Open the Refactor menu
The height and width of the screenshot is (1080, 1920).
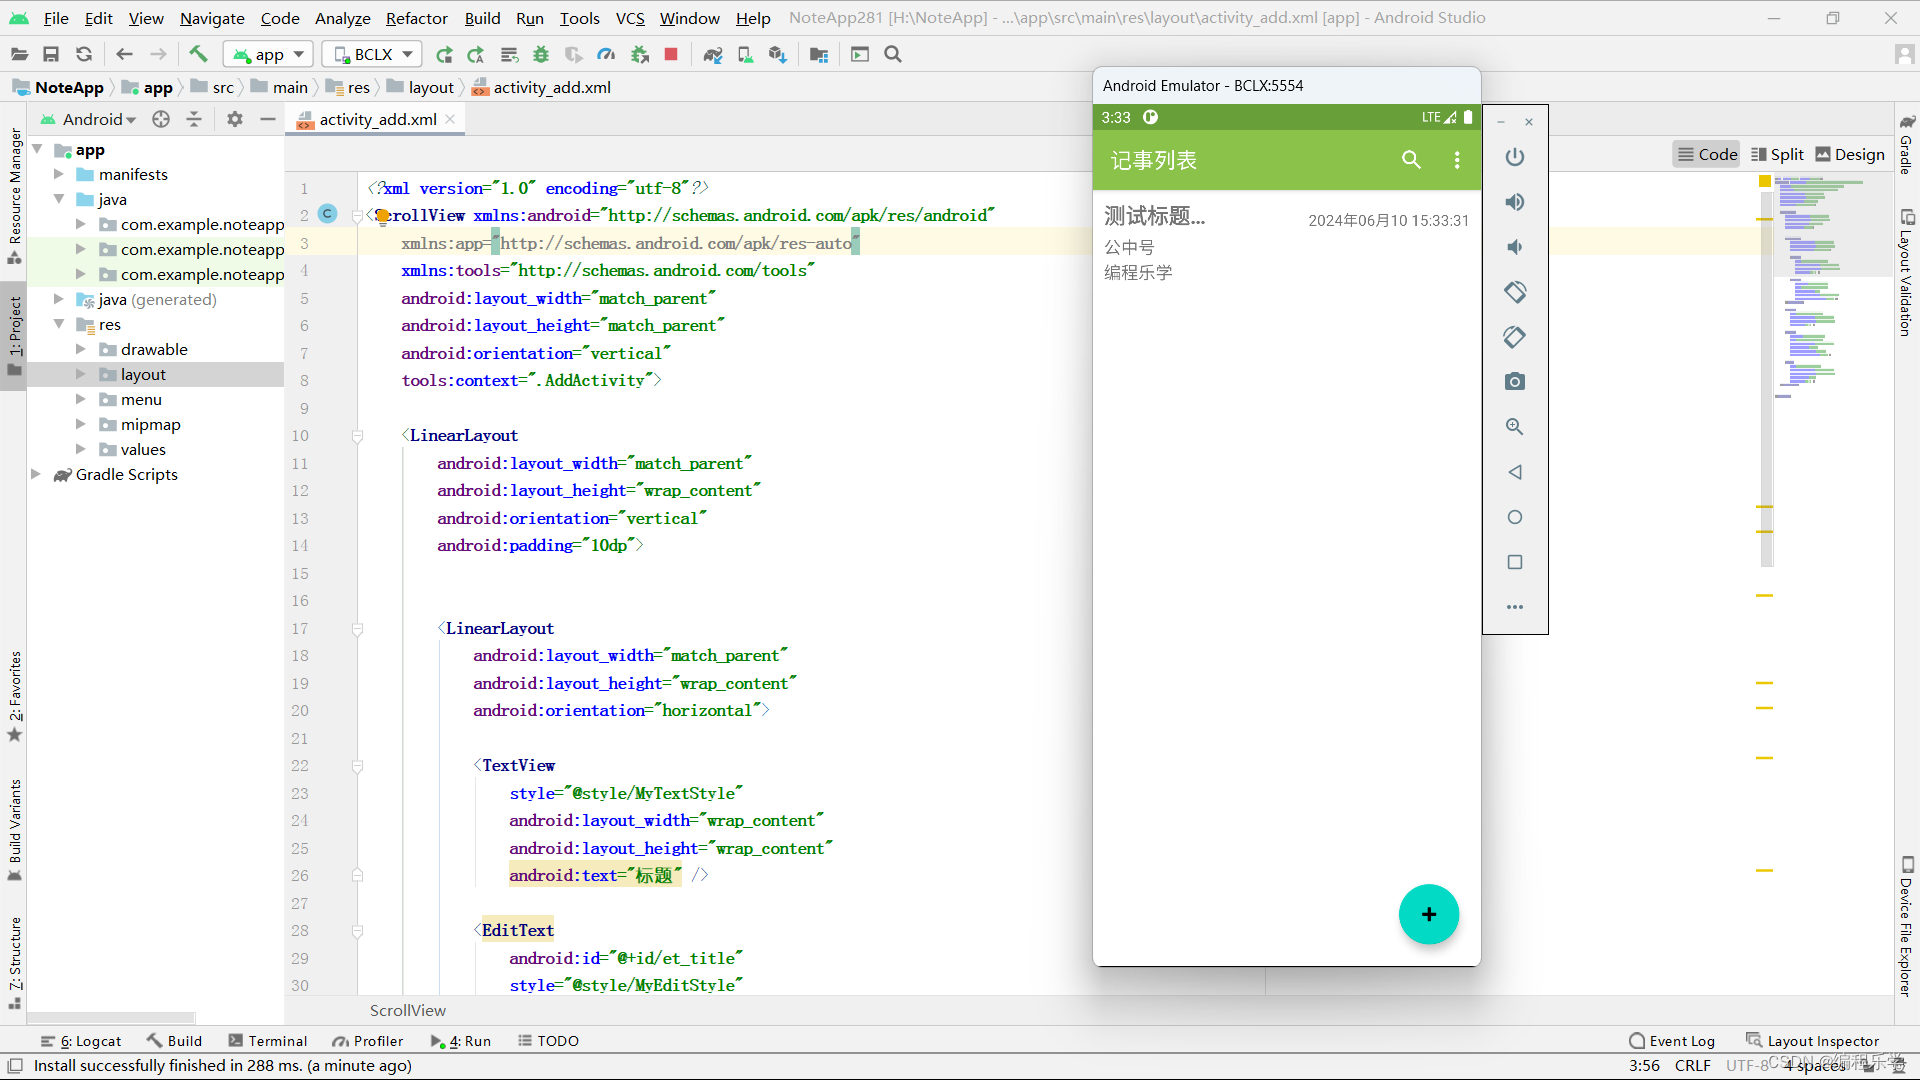point(416,18)
